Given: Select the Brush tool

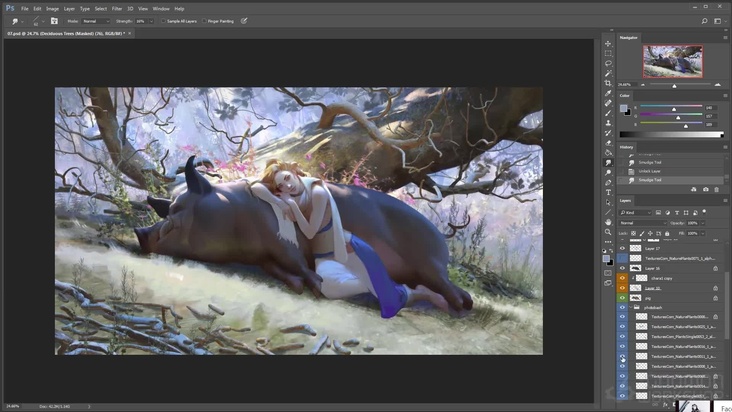Looking at the screenshot, I should (x=608, y=113).
